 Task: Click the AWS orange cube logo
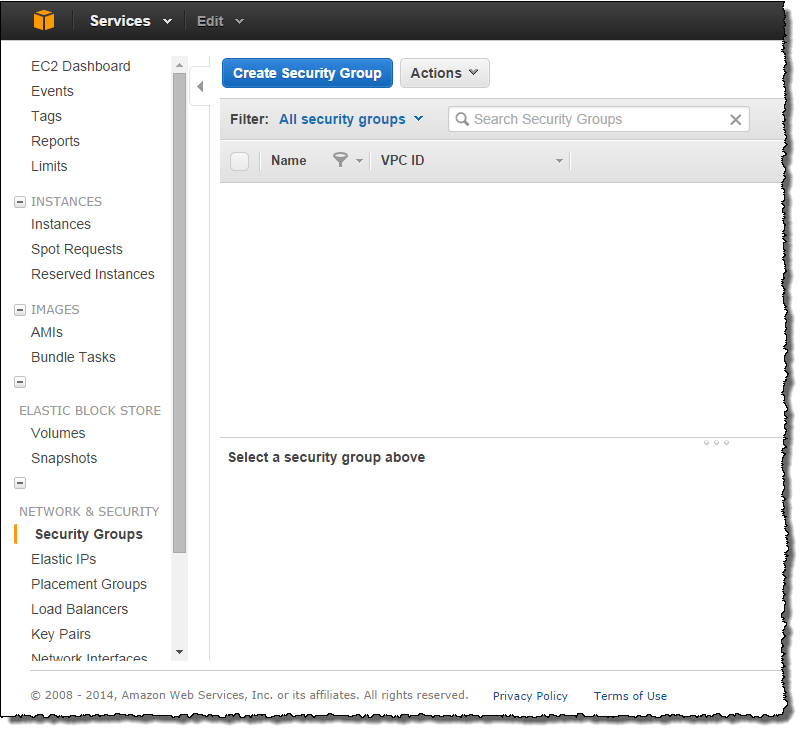point(44,21)
